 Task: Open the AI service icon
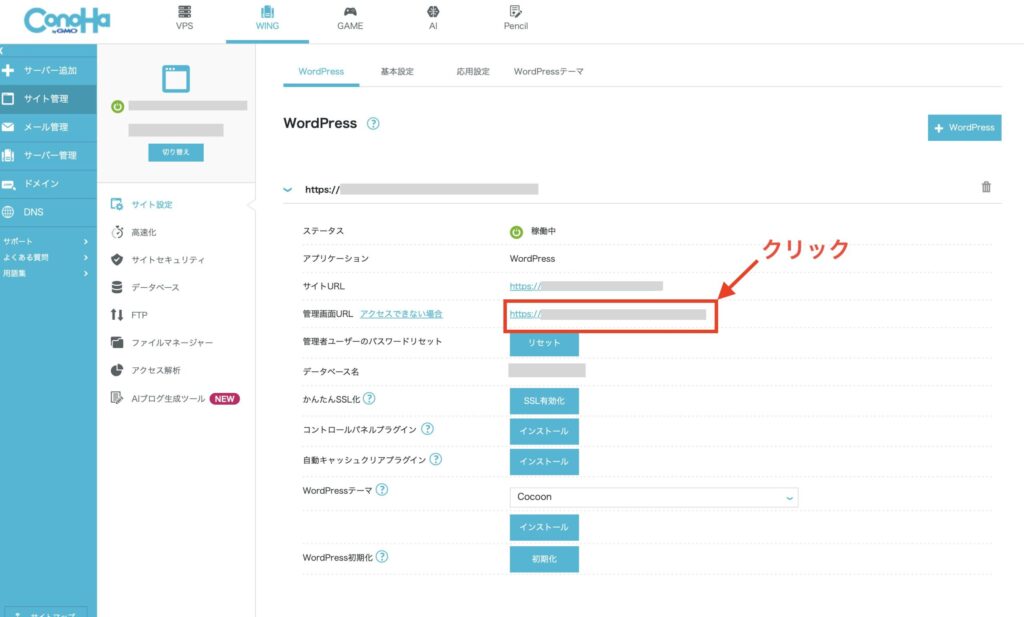[433, 12]
